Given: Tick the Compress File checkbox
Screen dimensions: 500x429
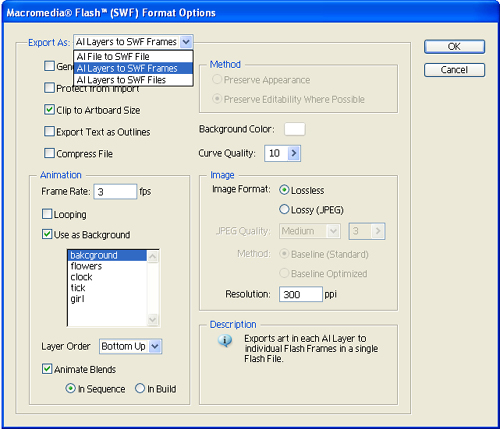Looking at the screenshot, I should [x=49, y=153].
